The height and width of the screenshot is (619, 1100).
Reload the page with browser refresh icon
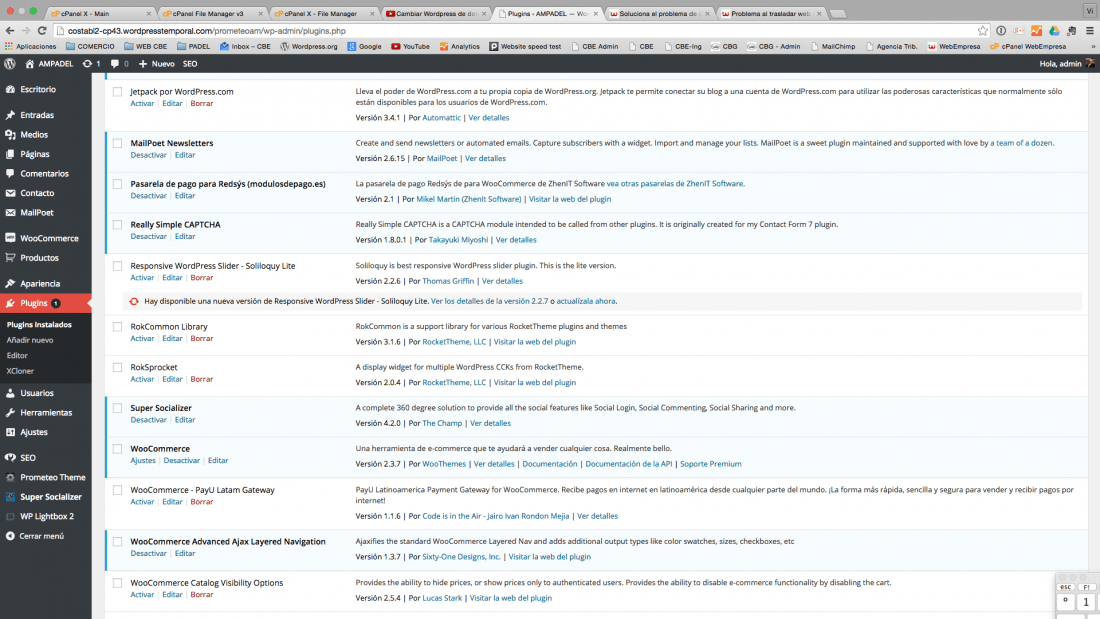tap(42, 31)
